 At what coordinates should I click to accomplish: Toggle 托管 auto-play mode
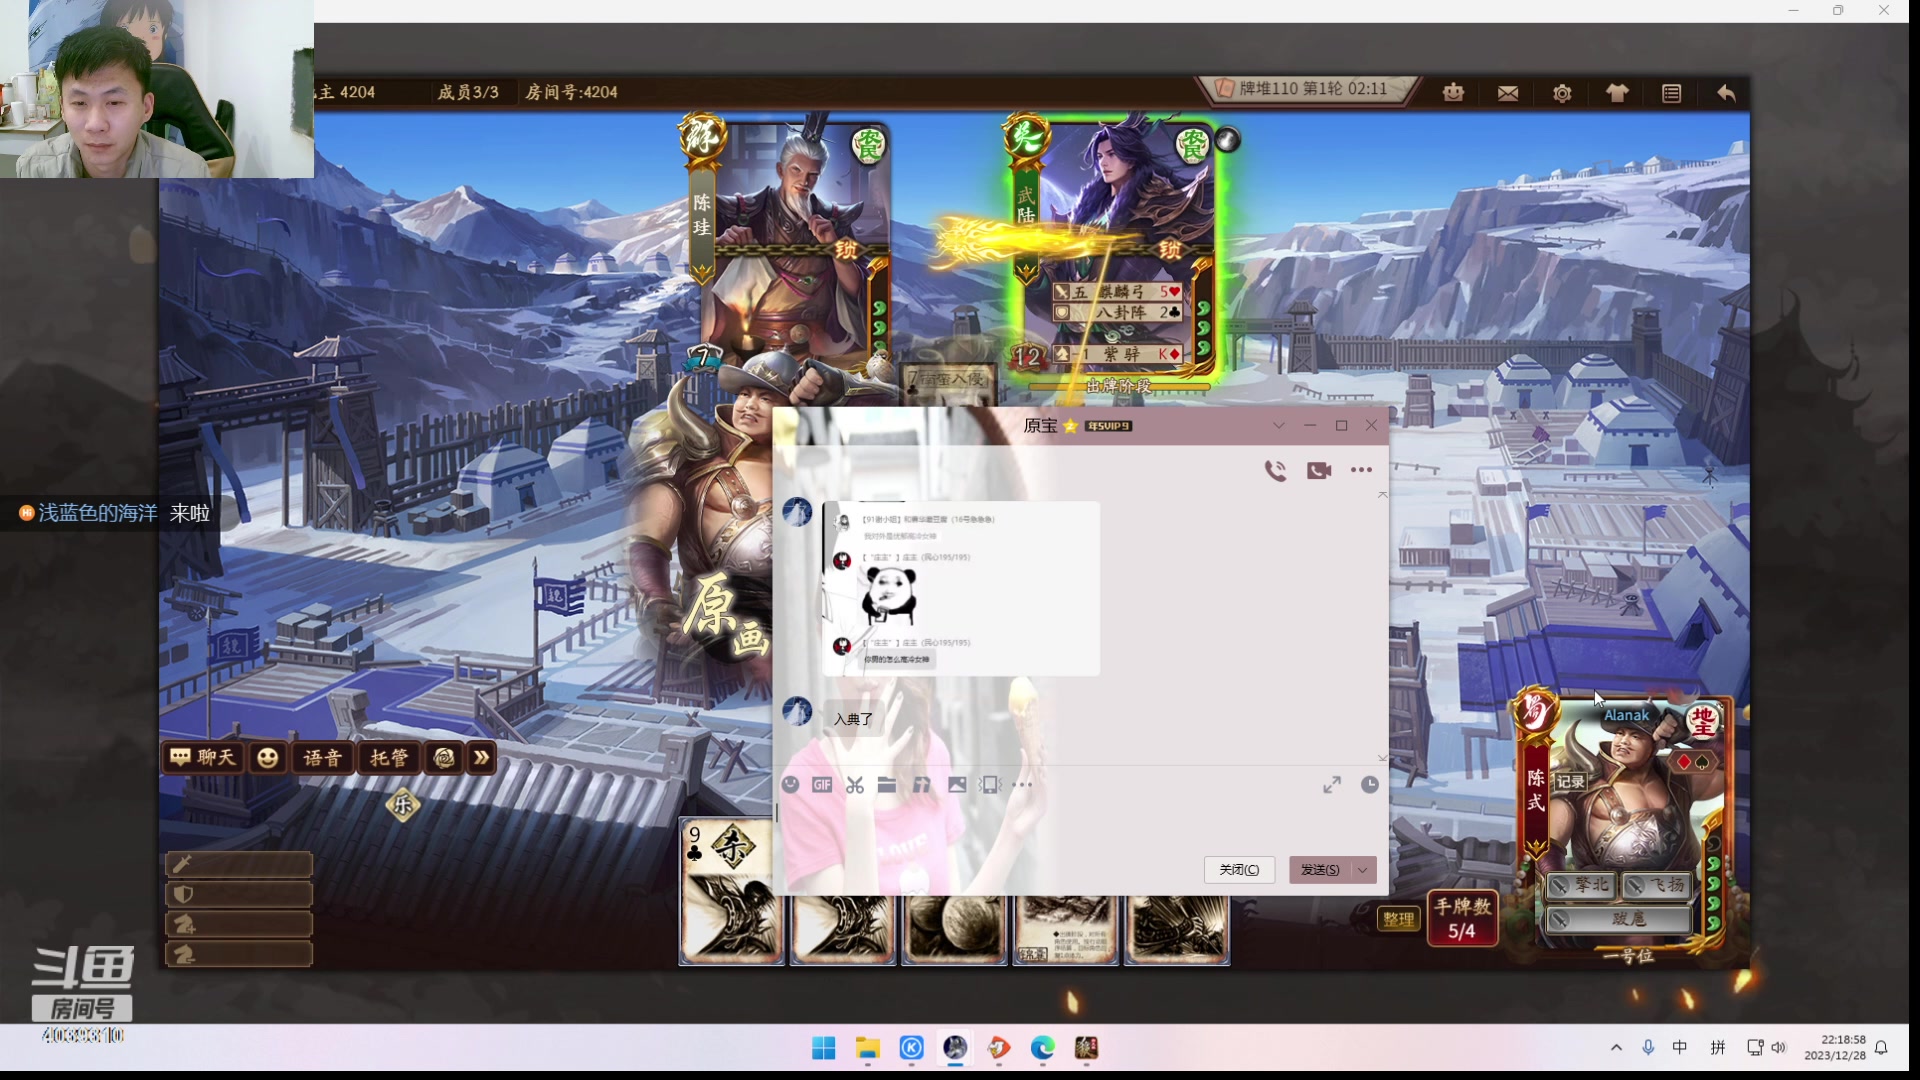(389, 758)
